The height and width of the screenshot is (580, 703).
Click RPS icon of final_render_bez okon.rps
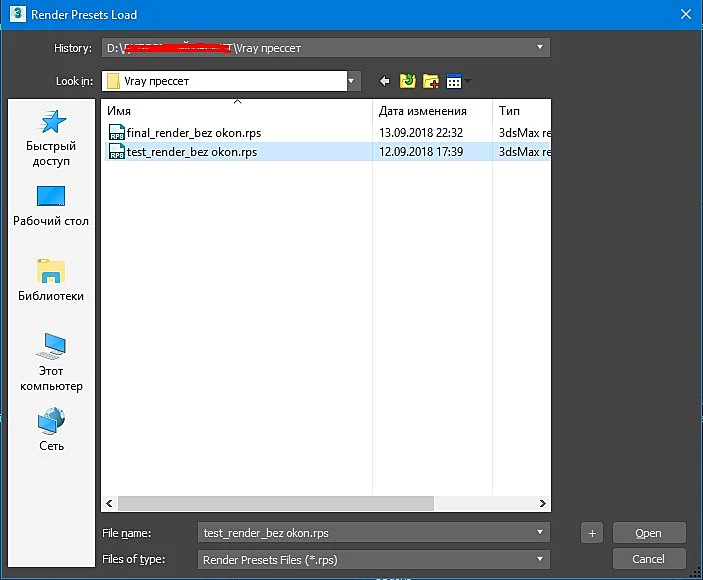[117, 133]
